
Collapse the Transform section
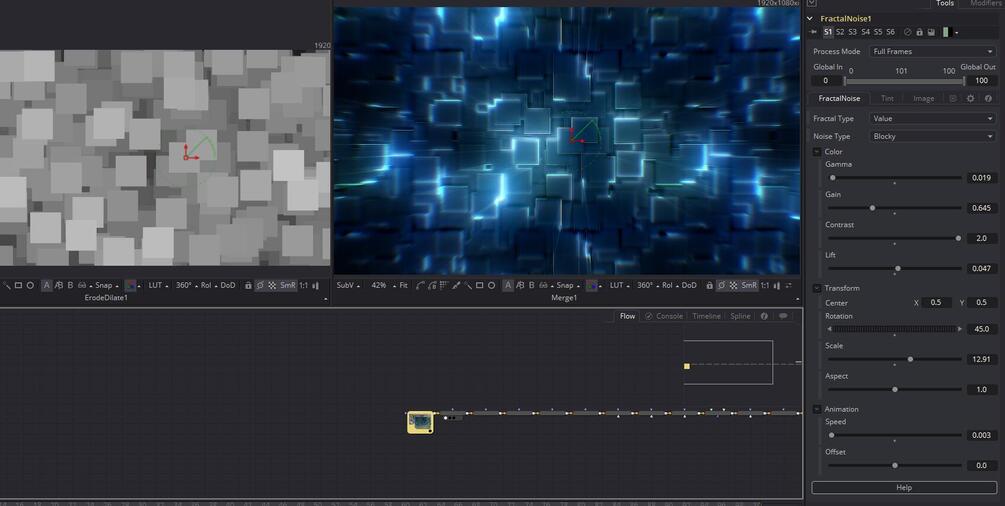[x=817, y=289]
